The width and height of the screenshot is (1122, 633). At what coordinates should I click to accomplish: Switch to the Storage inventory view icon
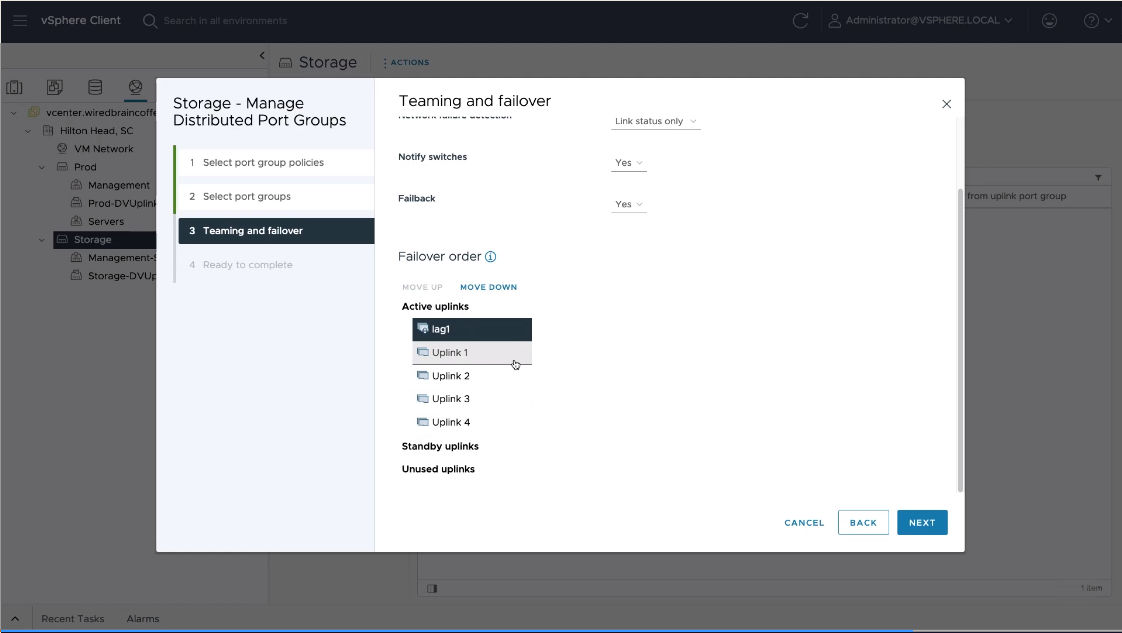pos(95,88)
